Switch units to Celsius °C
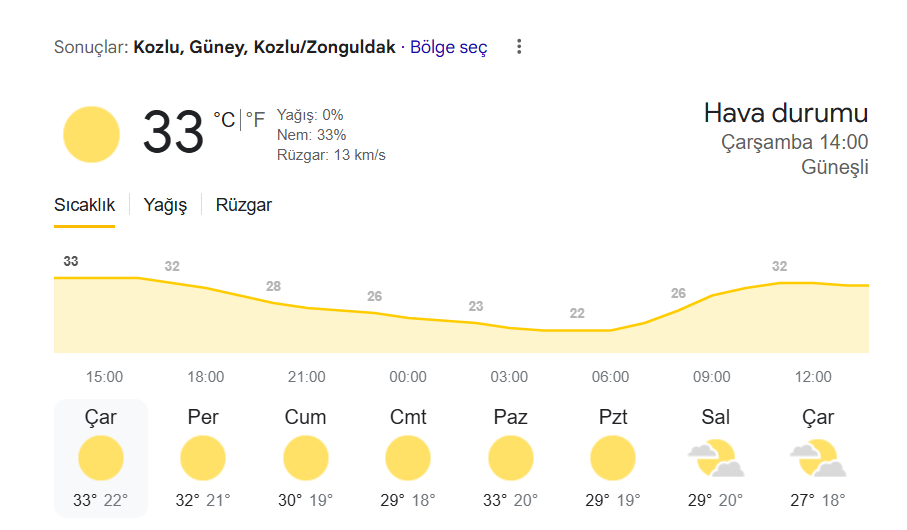Screen dimensions: 907x530 [x=224, y=120]
